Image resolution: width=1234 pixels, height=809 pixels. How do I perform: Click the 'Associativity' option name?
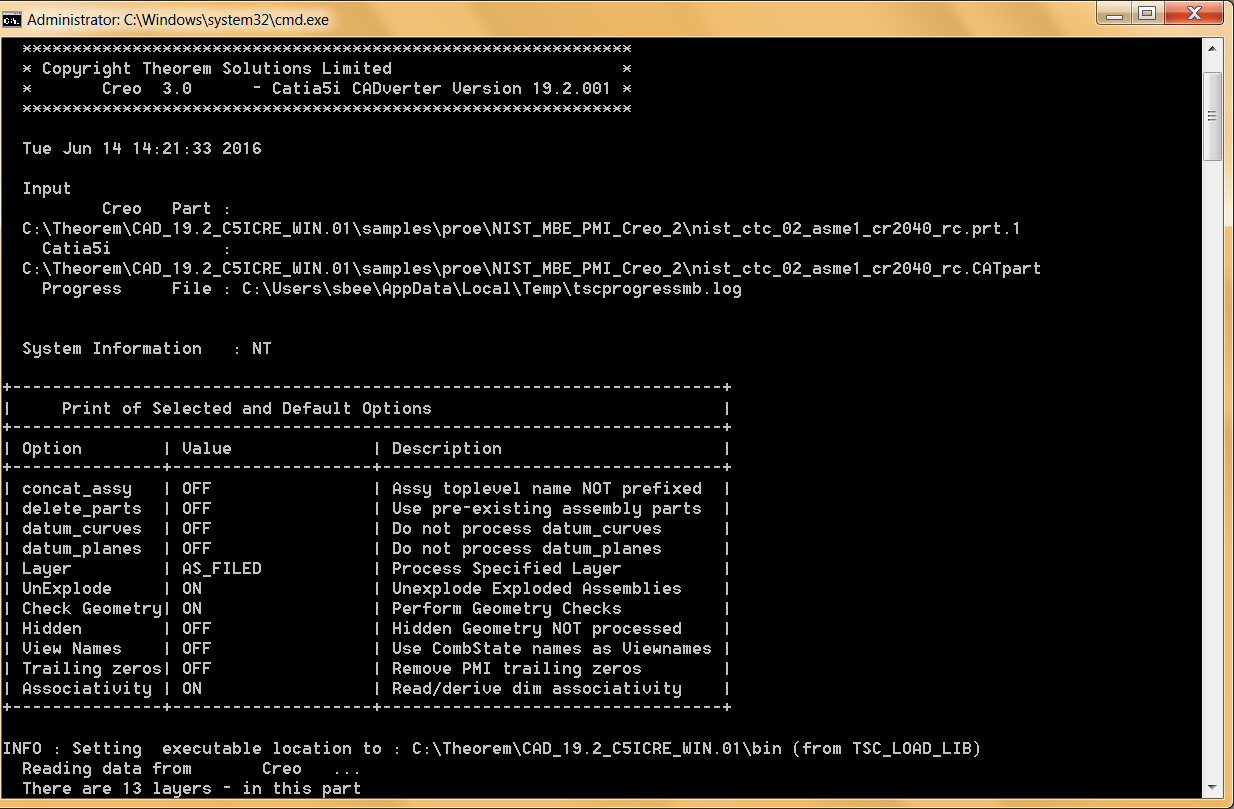(87, 688)
